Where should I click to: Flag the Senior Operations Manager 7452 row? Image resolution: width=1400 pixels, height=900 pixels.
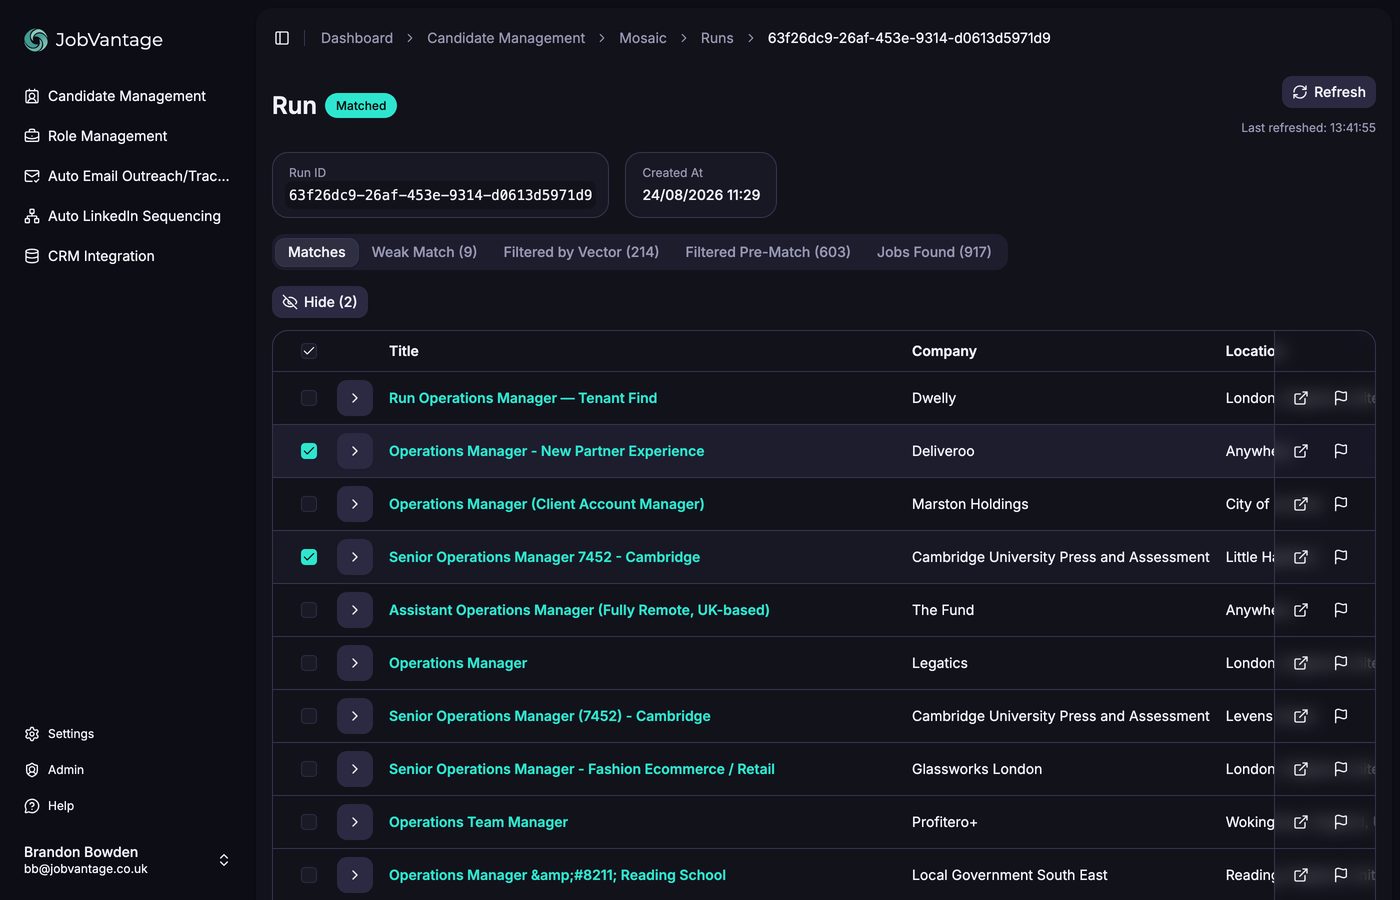(1341, 557)
